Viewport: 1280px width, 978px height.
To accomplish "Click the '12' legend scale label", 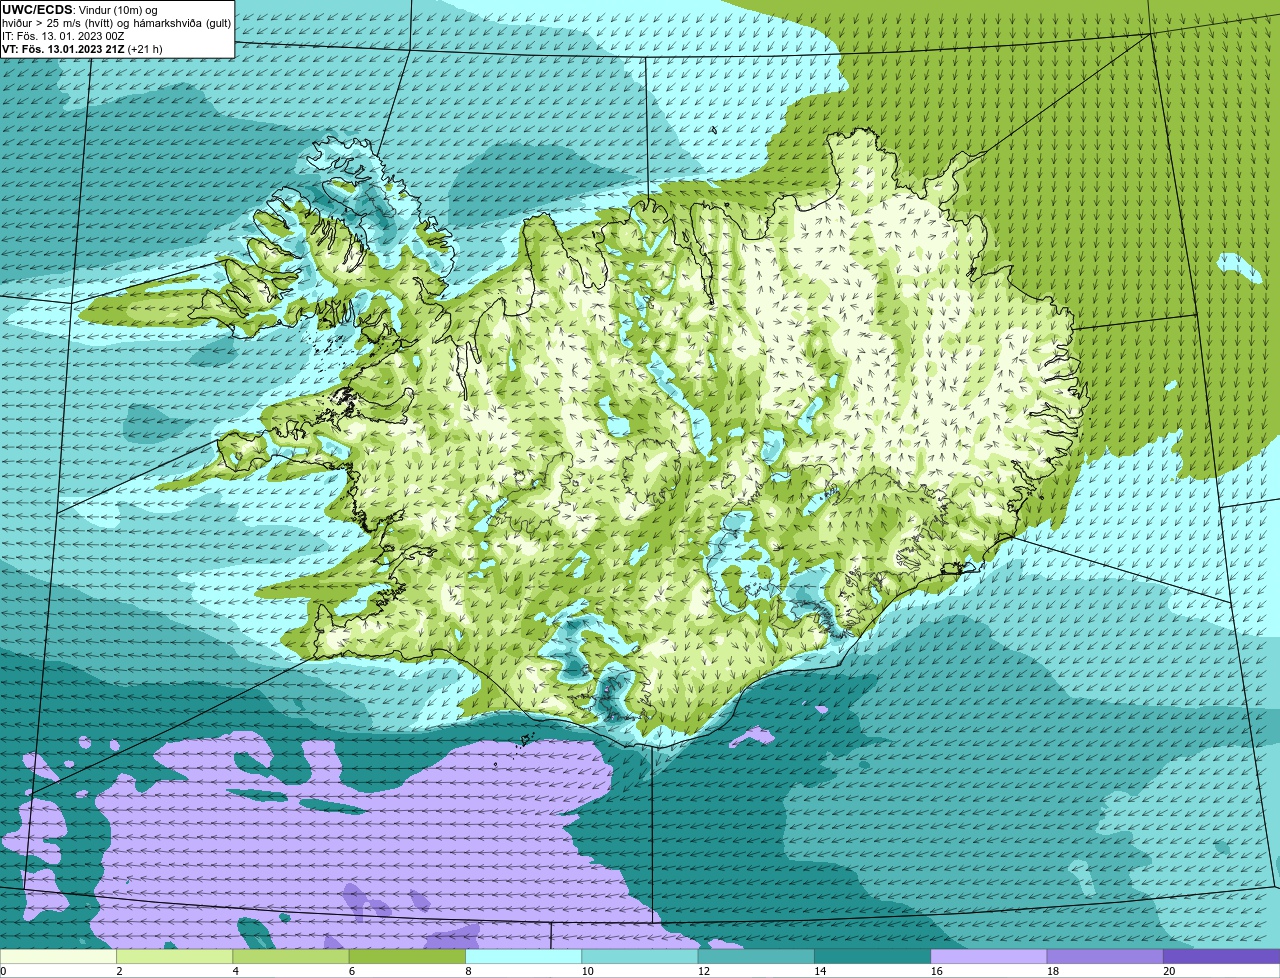I will pyautogui.click(x=703, y=971).
